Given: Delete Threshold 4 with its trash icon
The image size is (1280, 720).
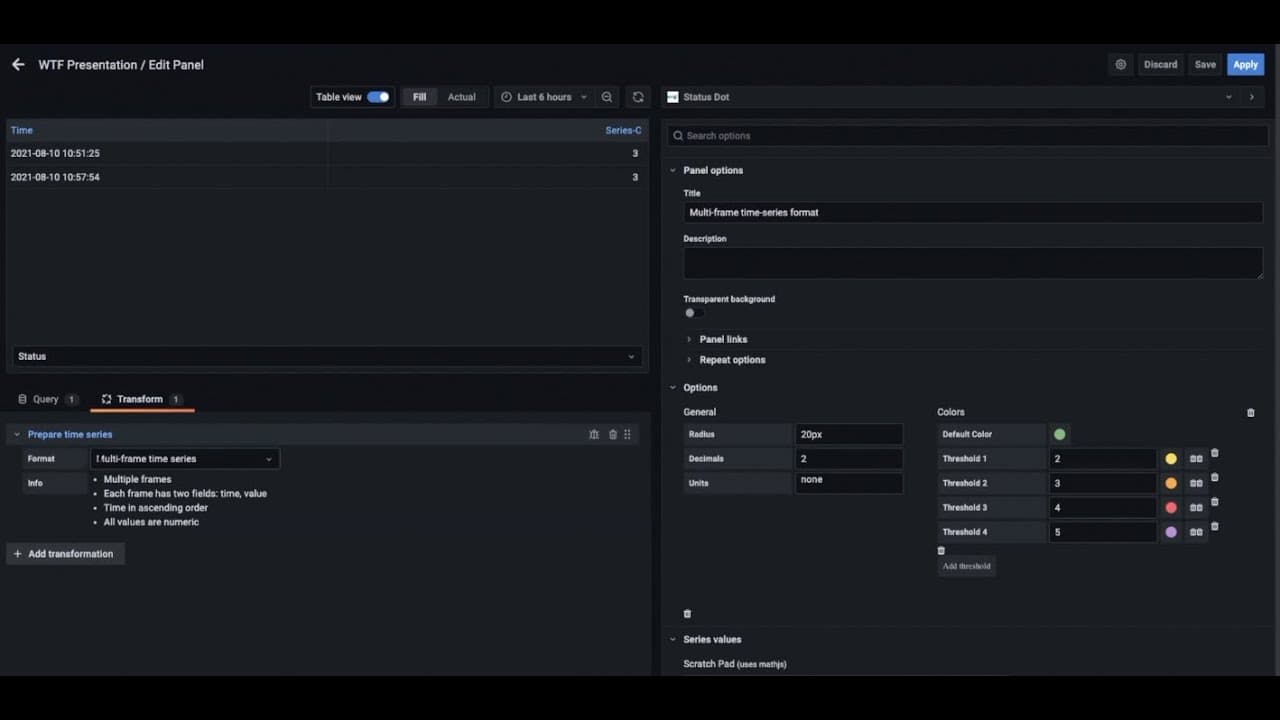Looking at the screenshot, I should [x=1215, y=526].
